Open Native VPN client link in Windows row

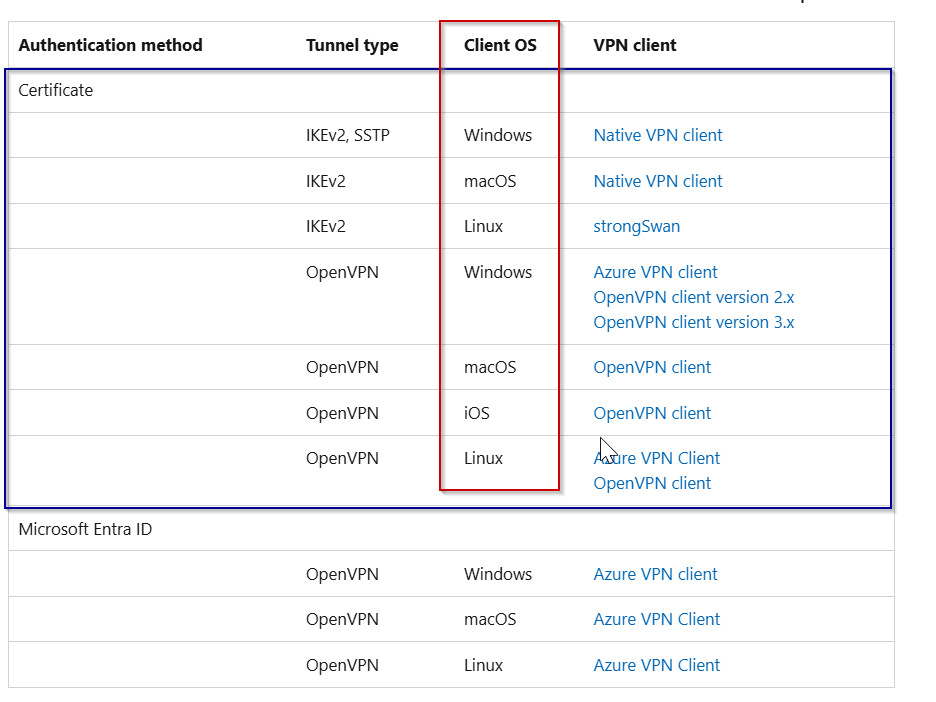tap(658, 136)
